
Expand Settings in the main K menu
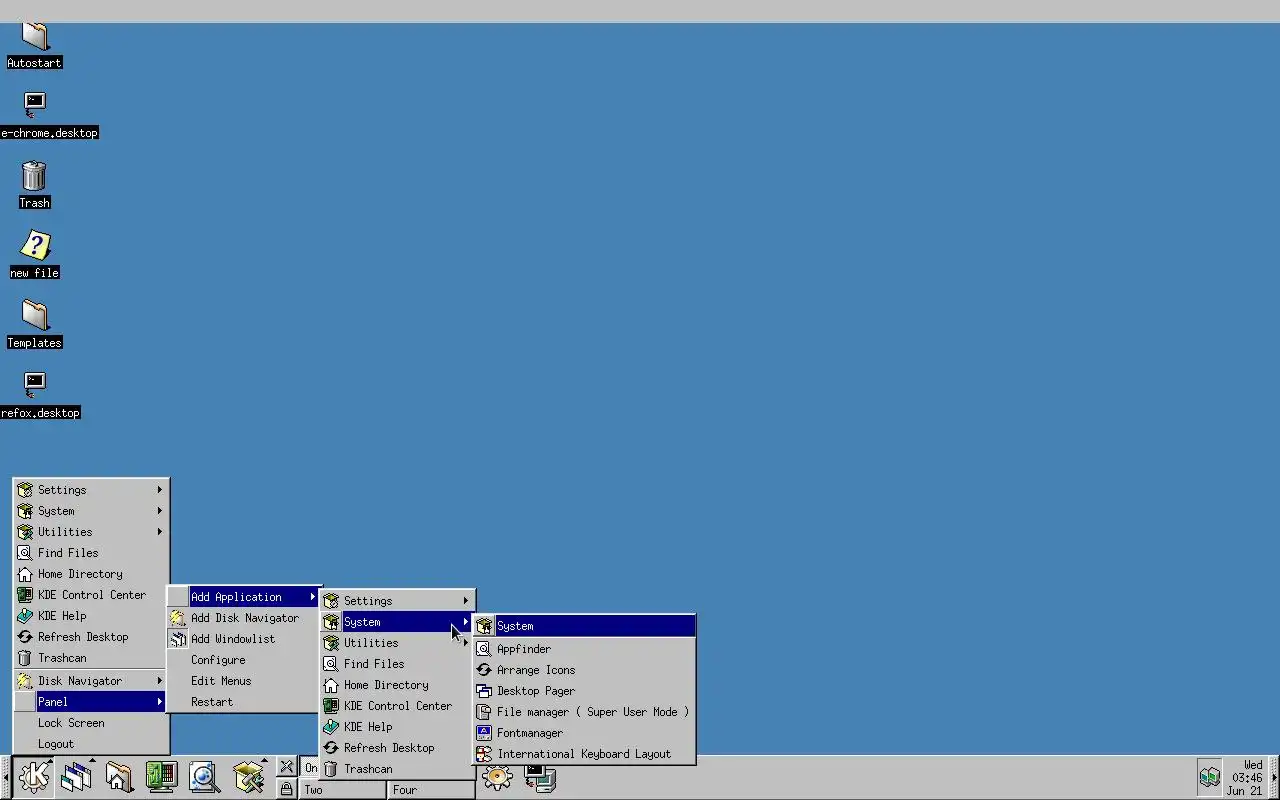pos(91,490)
